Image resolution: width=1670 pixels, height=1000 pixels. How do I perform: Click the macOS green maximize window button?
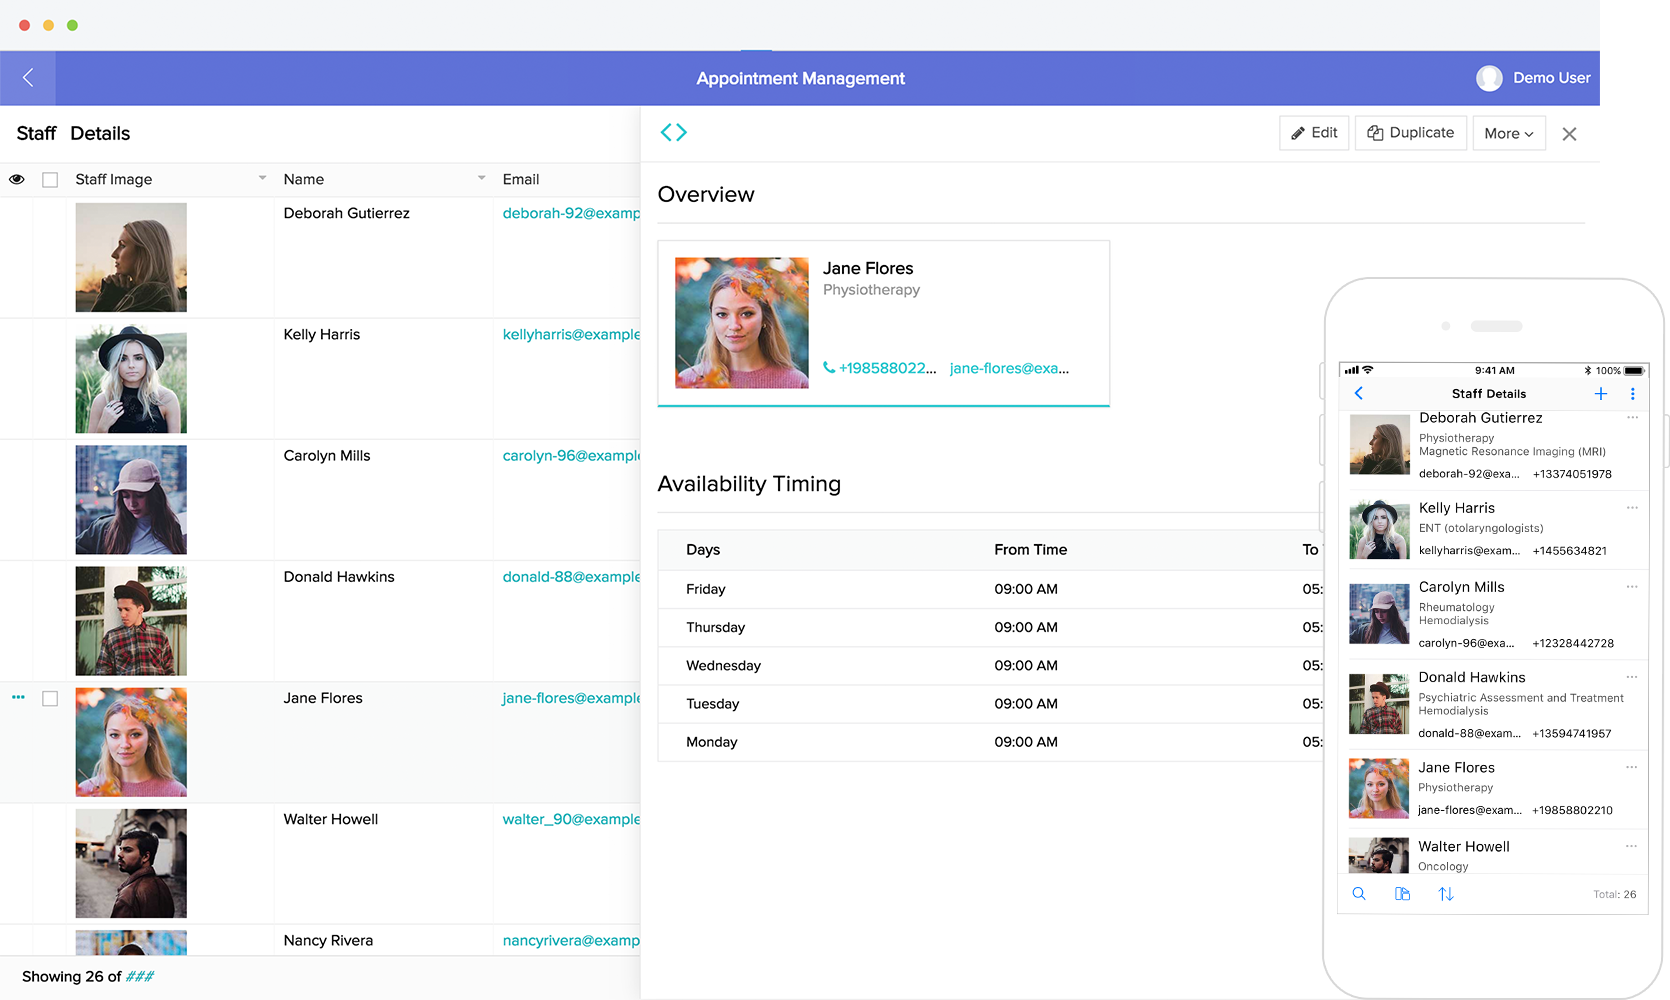(x=72, y=25)
